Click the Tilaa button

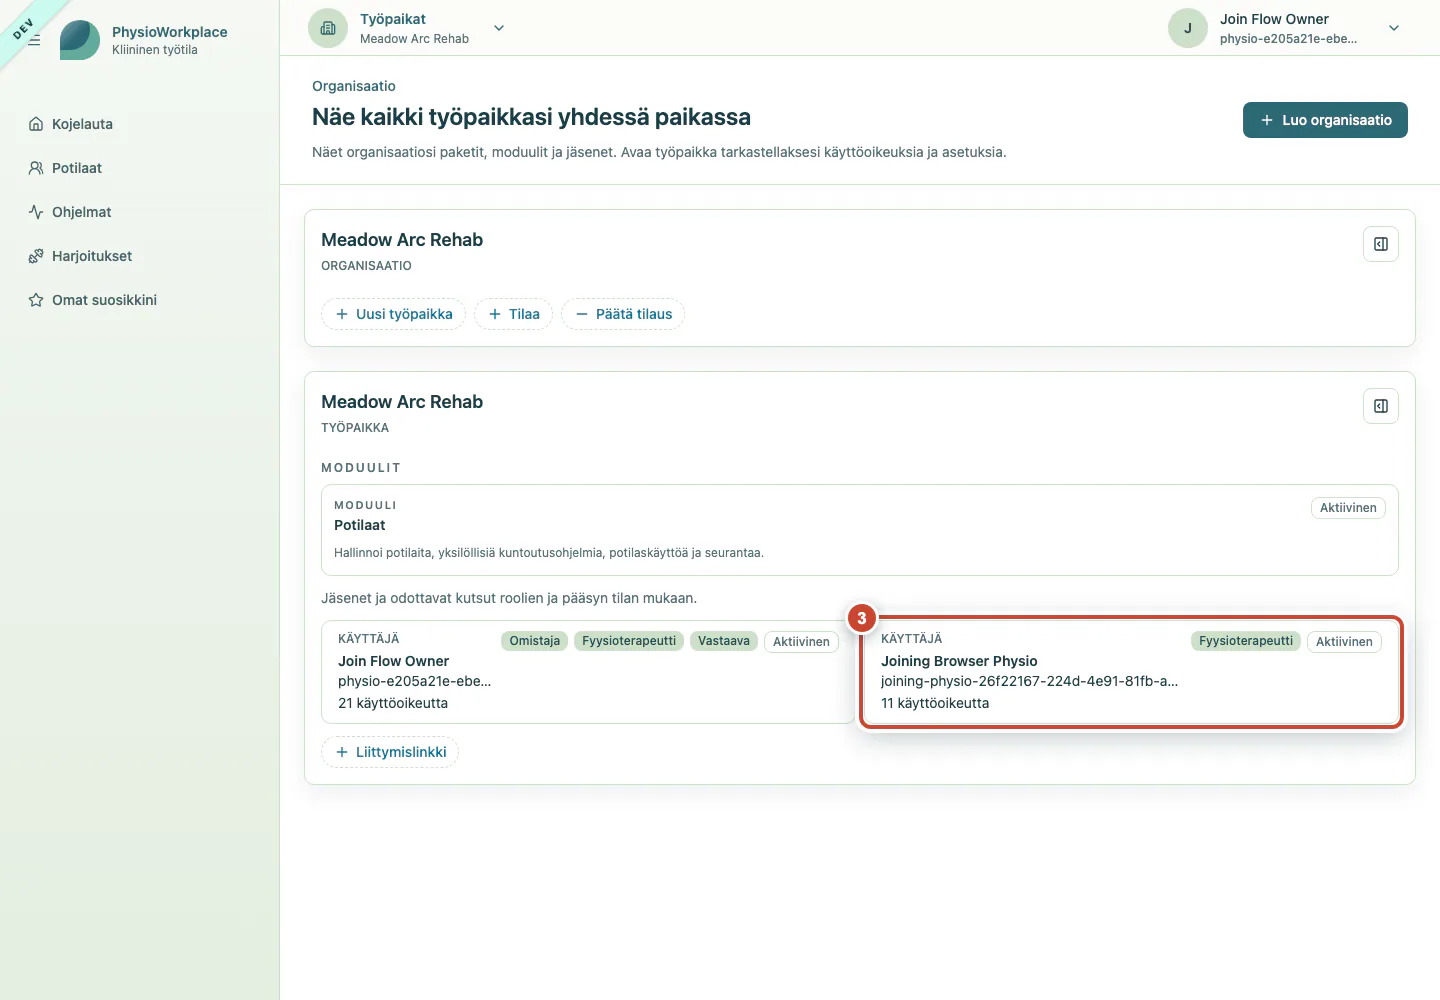514,314
